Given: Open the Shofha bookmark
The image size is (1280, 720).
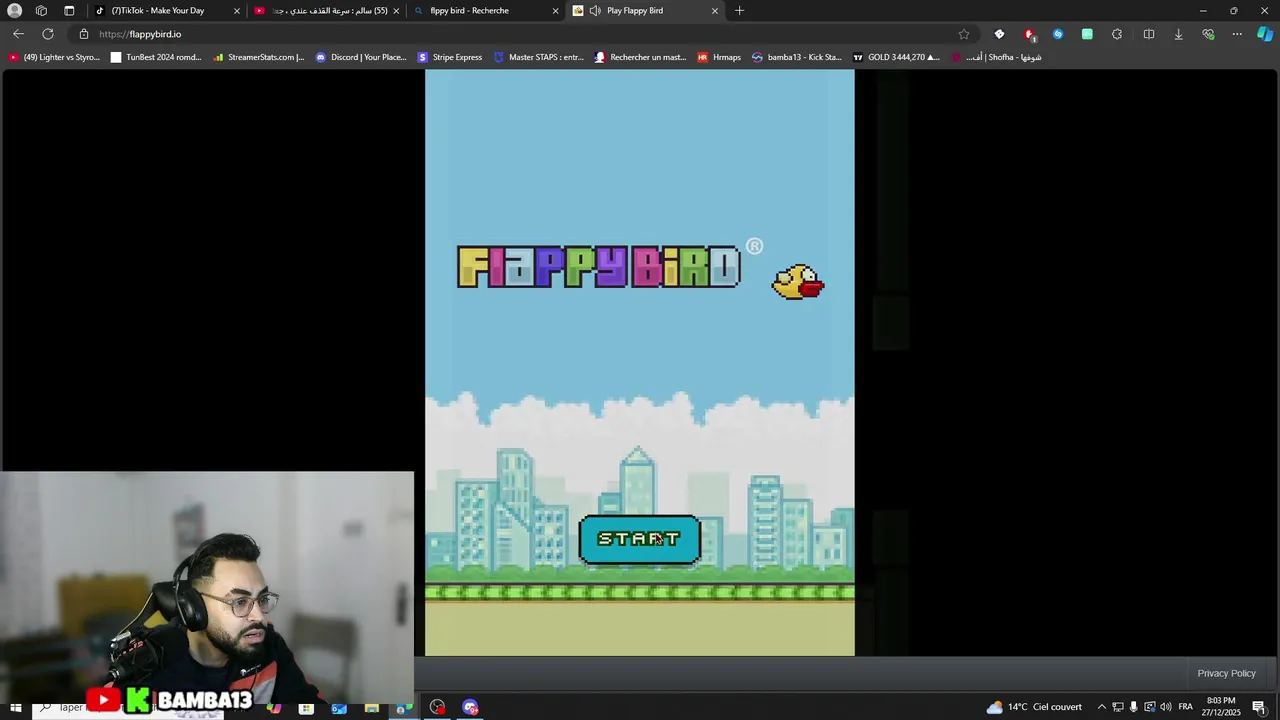Looking at the screenshot, I should (x=996, y=57).
